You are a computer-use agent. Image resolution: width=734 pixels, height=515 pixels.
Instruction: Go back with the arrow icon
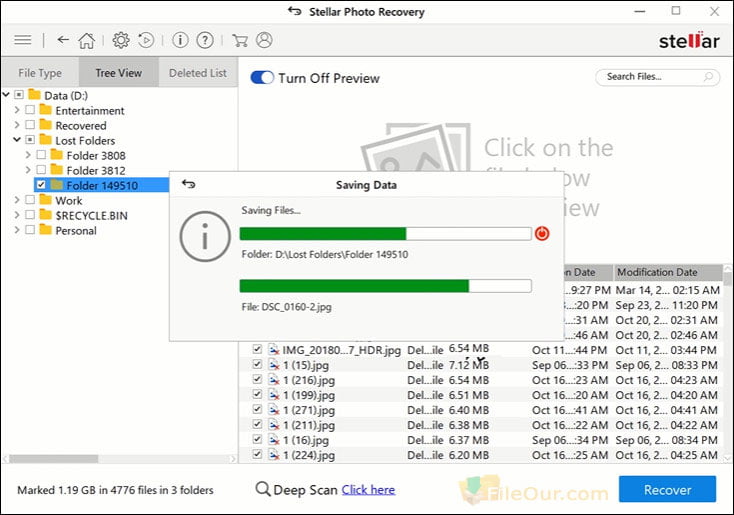point(63,40)
